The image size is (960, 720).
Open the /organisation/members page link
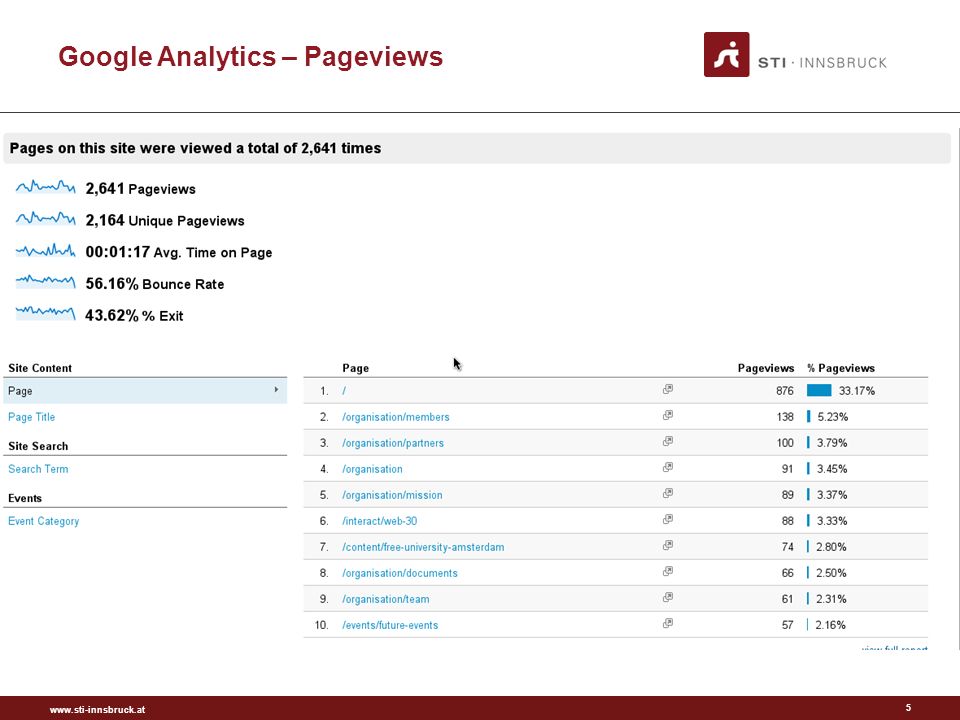pos(396,417)
